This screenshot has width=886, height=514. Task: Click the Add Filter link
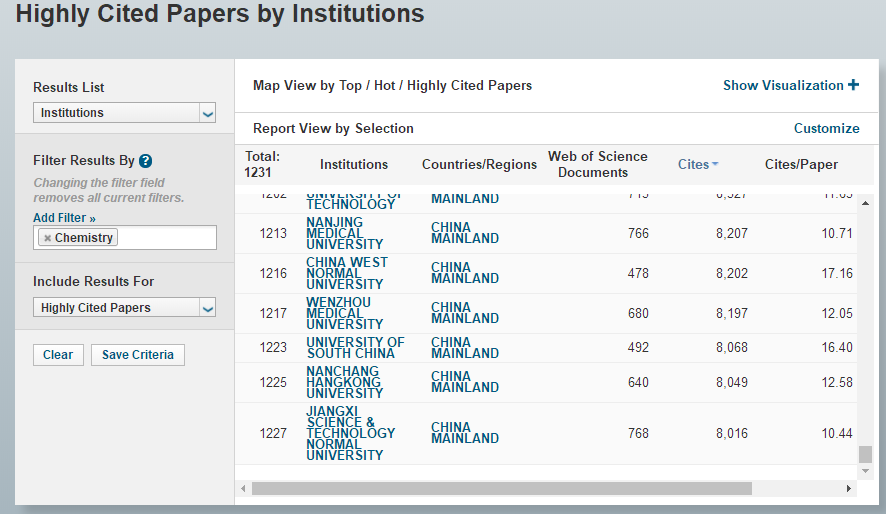click(x=64, y=218)
